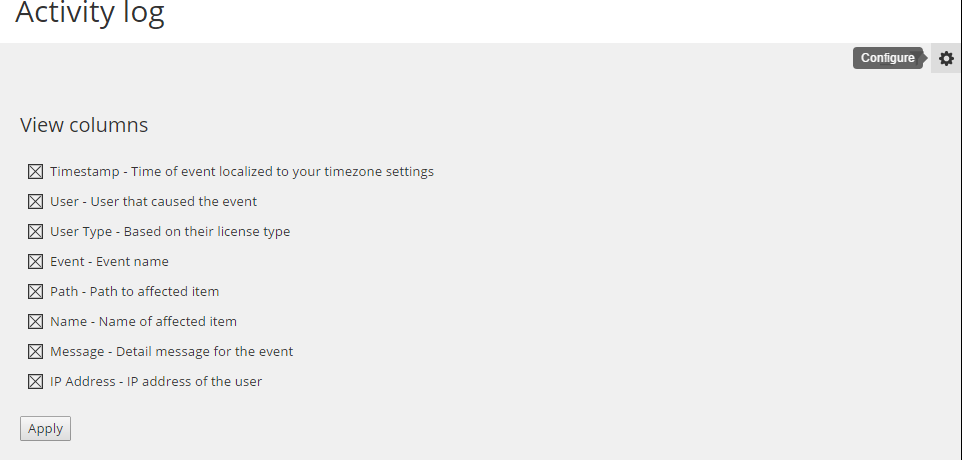Screen dimensions: 962x460
Task: Uncheck the Timestamp column checkbox
Action: click(x=36, y=172)
